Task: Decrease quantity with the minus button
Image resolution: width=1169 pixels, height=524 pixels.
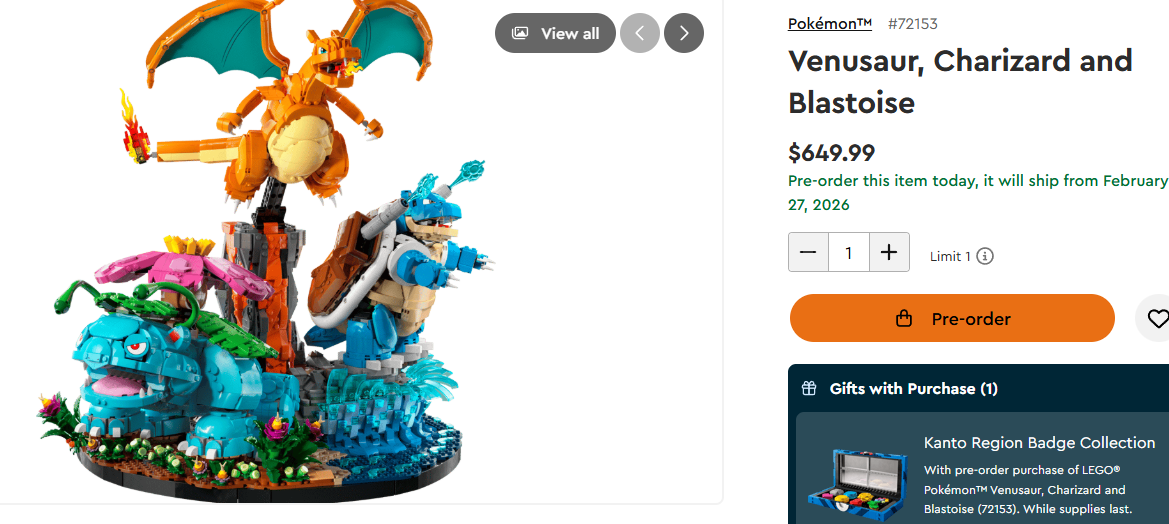Action: (808, 252)
